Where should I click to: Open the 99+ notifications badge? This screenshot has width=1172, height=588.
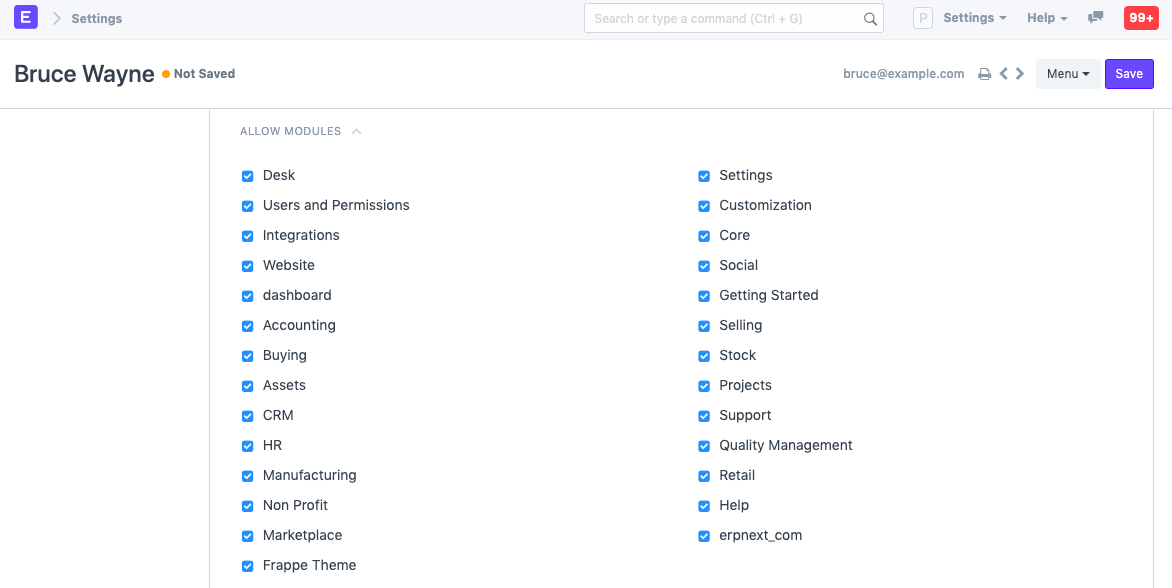pyautogui.click(x=1141, y=18)
